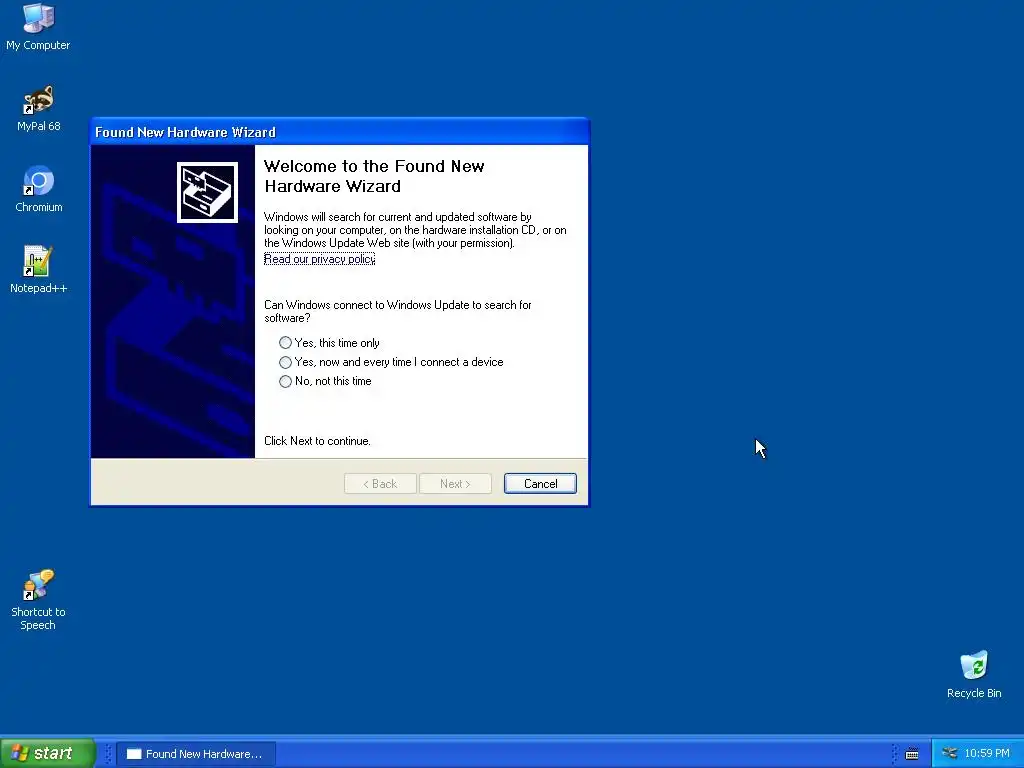This screenshot has width=1024, height=768.
Task: Select the Recycle Bin icon
Action: pos(974,675)
